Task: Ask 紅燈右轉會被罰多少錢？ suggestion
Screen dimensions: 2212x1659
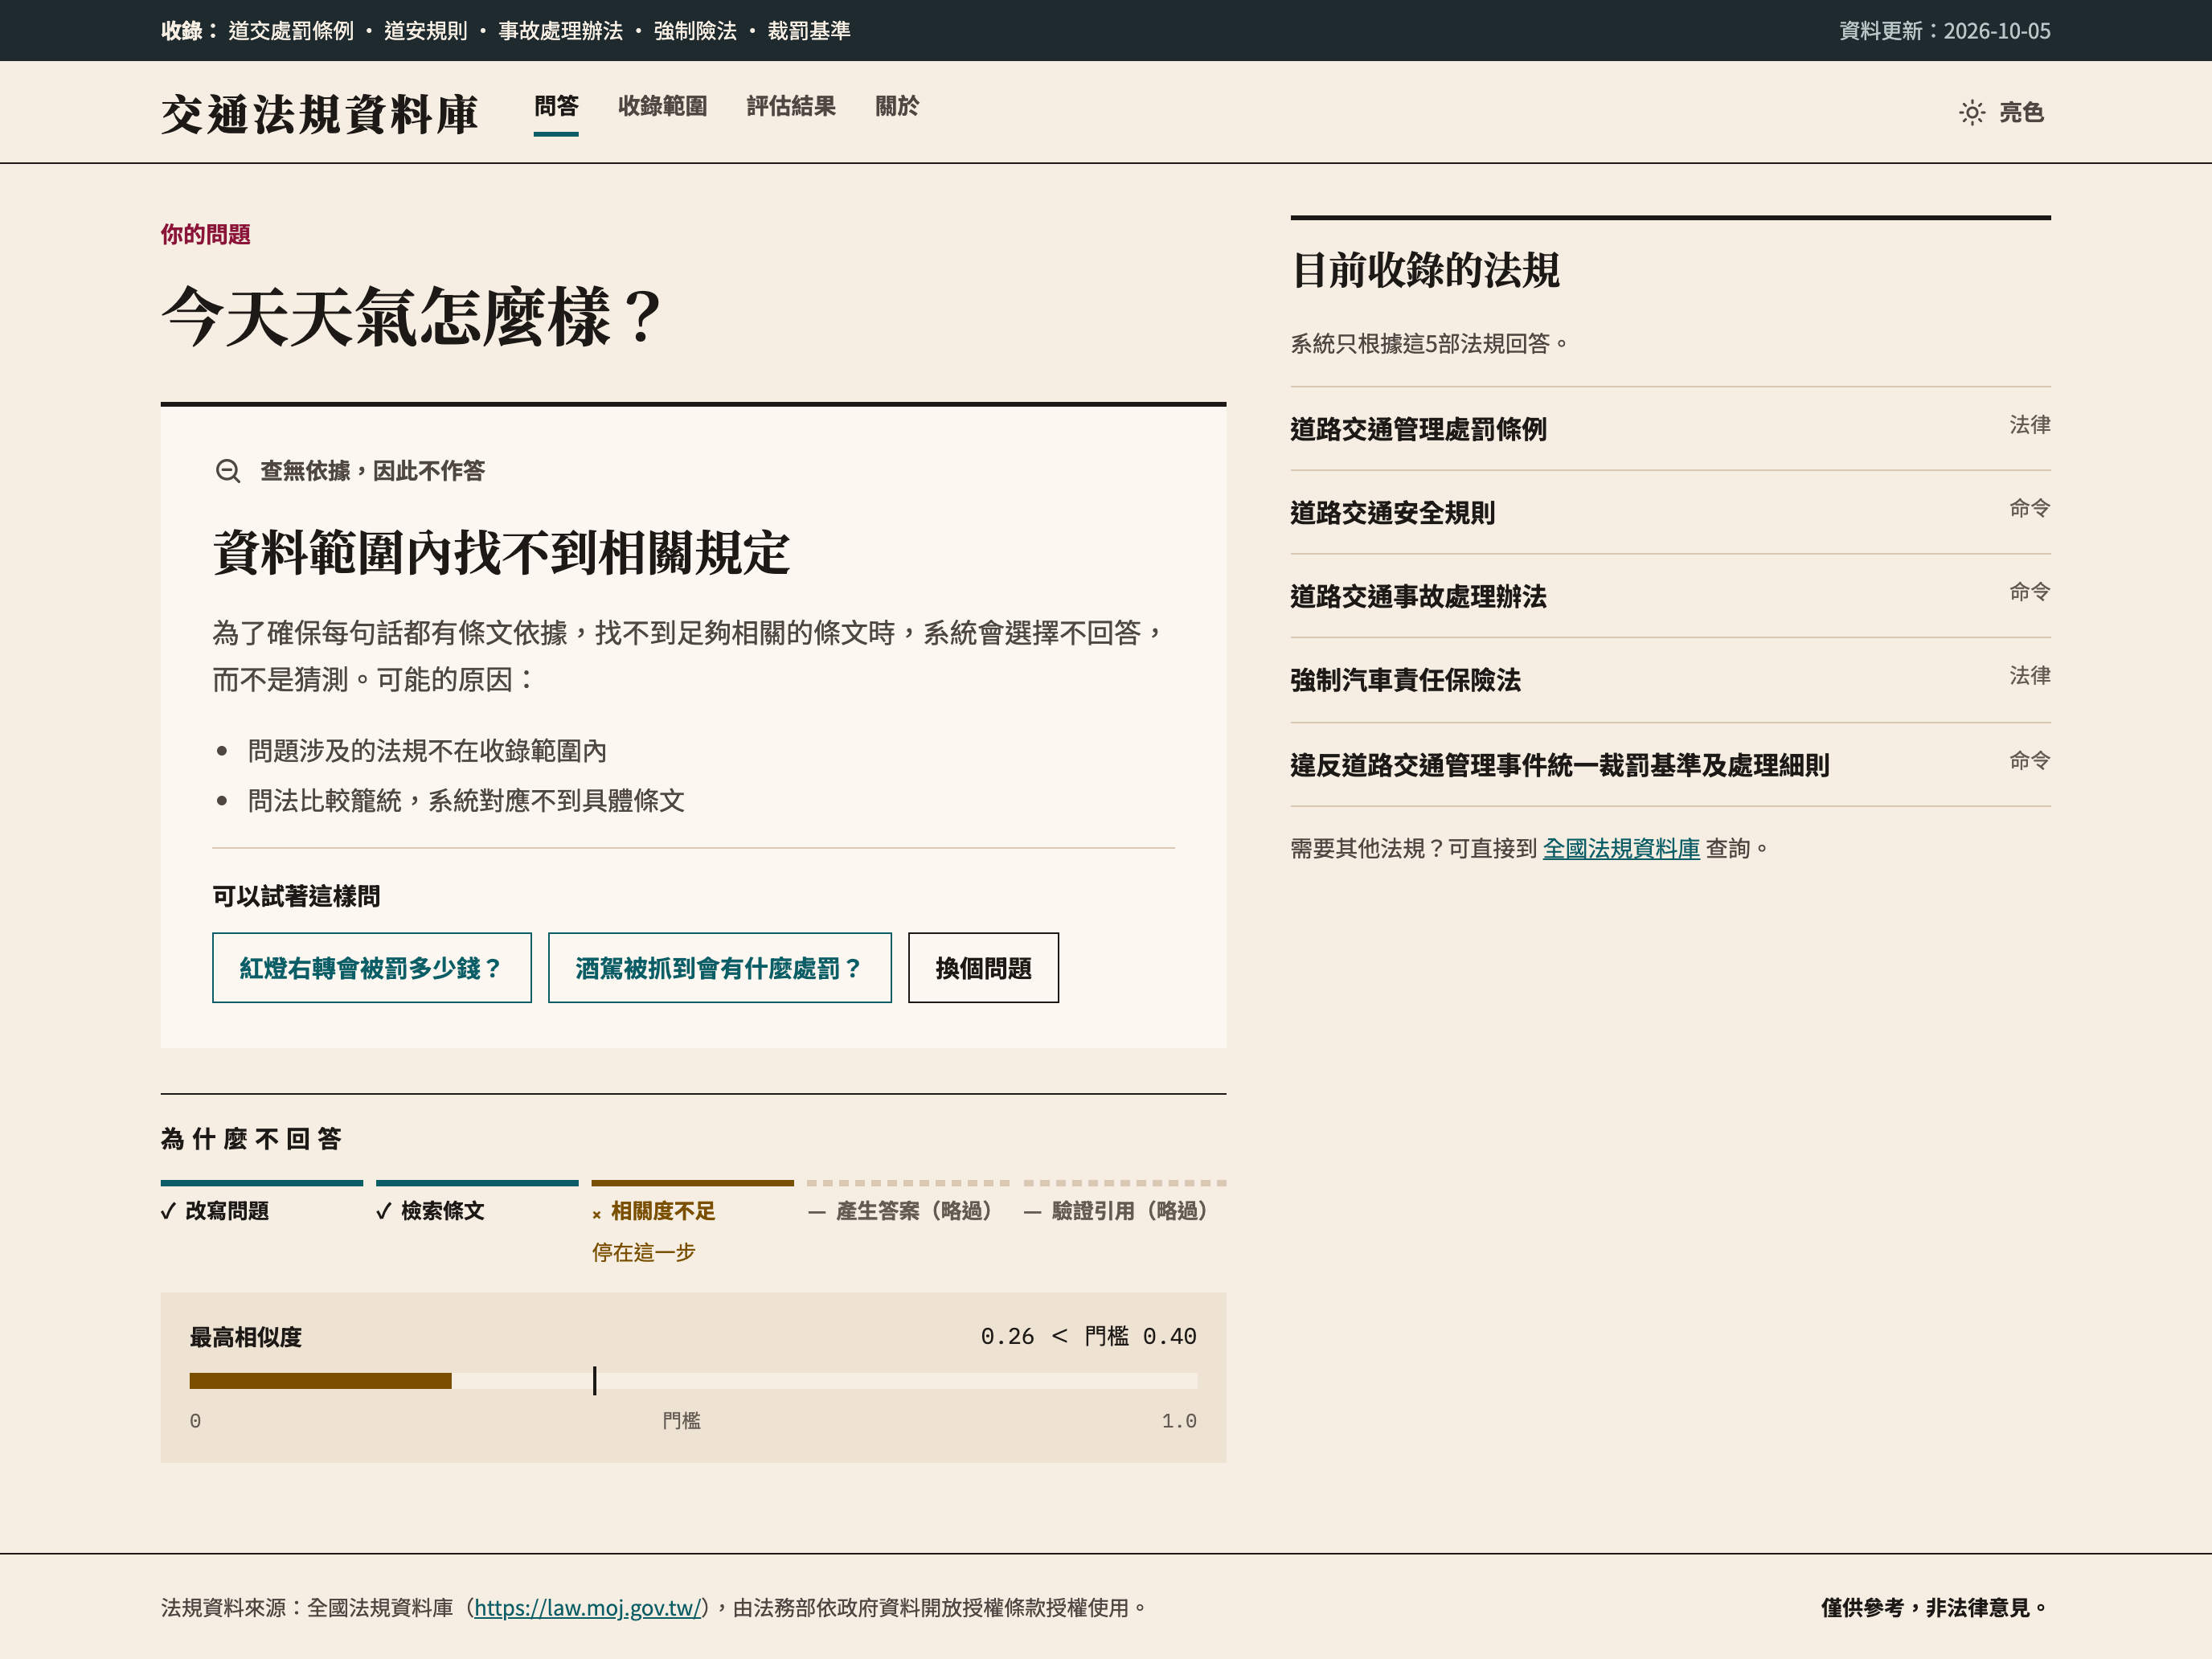Action: click(x=372, y=968)
